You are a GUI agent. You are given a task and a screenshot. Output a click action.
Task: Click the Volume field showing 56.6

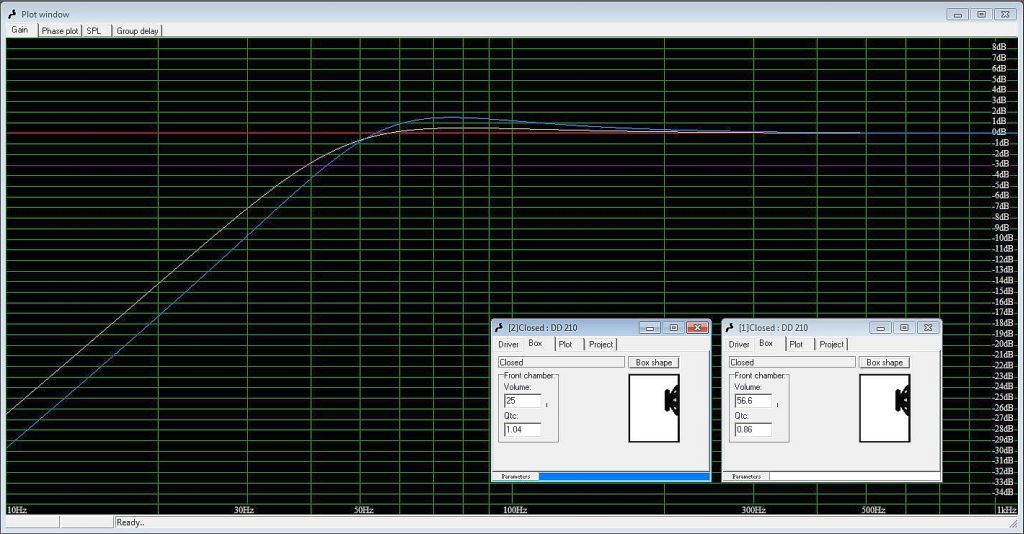pyautogui.click(x=753, y=401)
